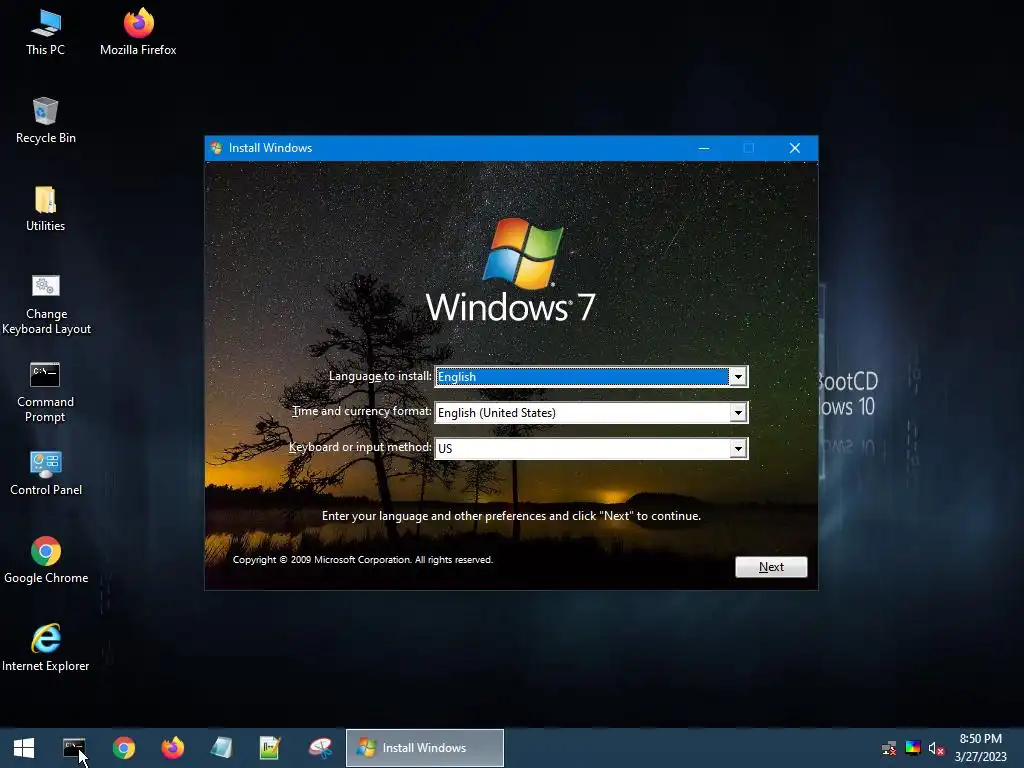This screenshot has height=768, width=1024.
Task: Click the muted volume tray icon
Action: pos(936,748)
